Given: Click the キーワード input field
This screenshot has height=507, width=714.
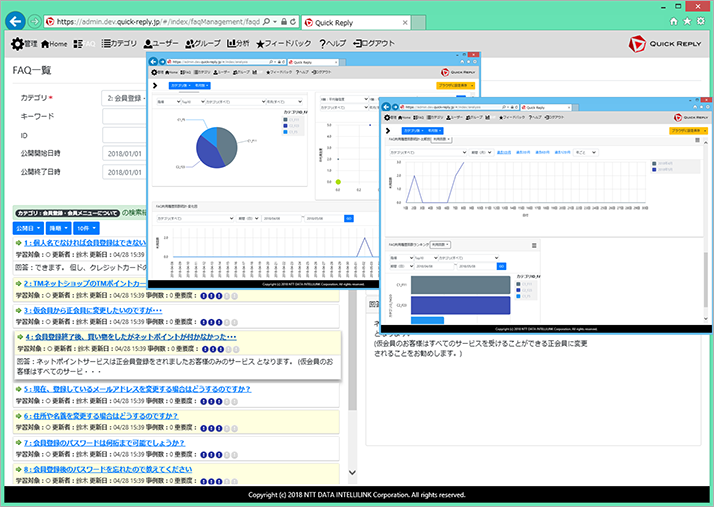Looking at the screenshot, I should [x=124, y=116].
